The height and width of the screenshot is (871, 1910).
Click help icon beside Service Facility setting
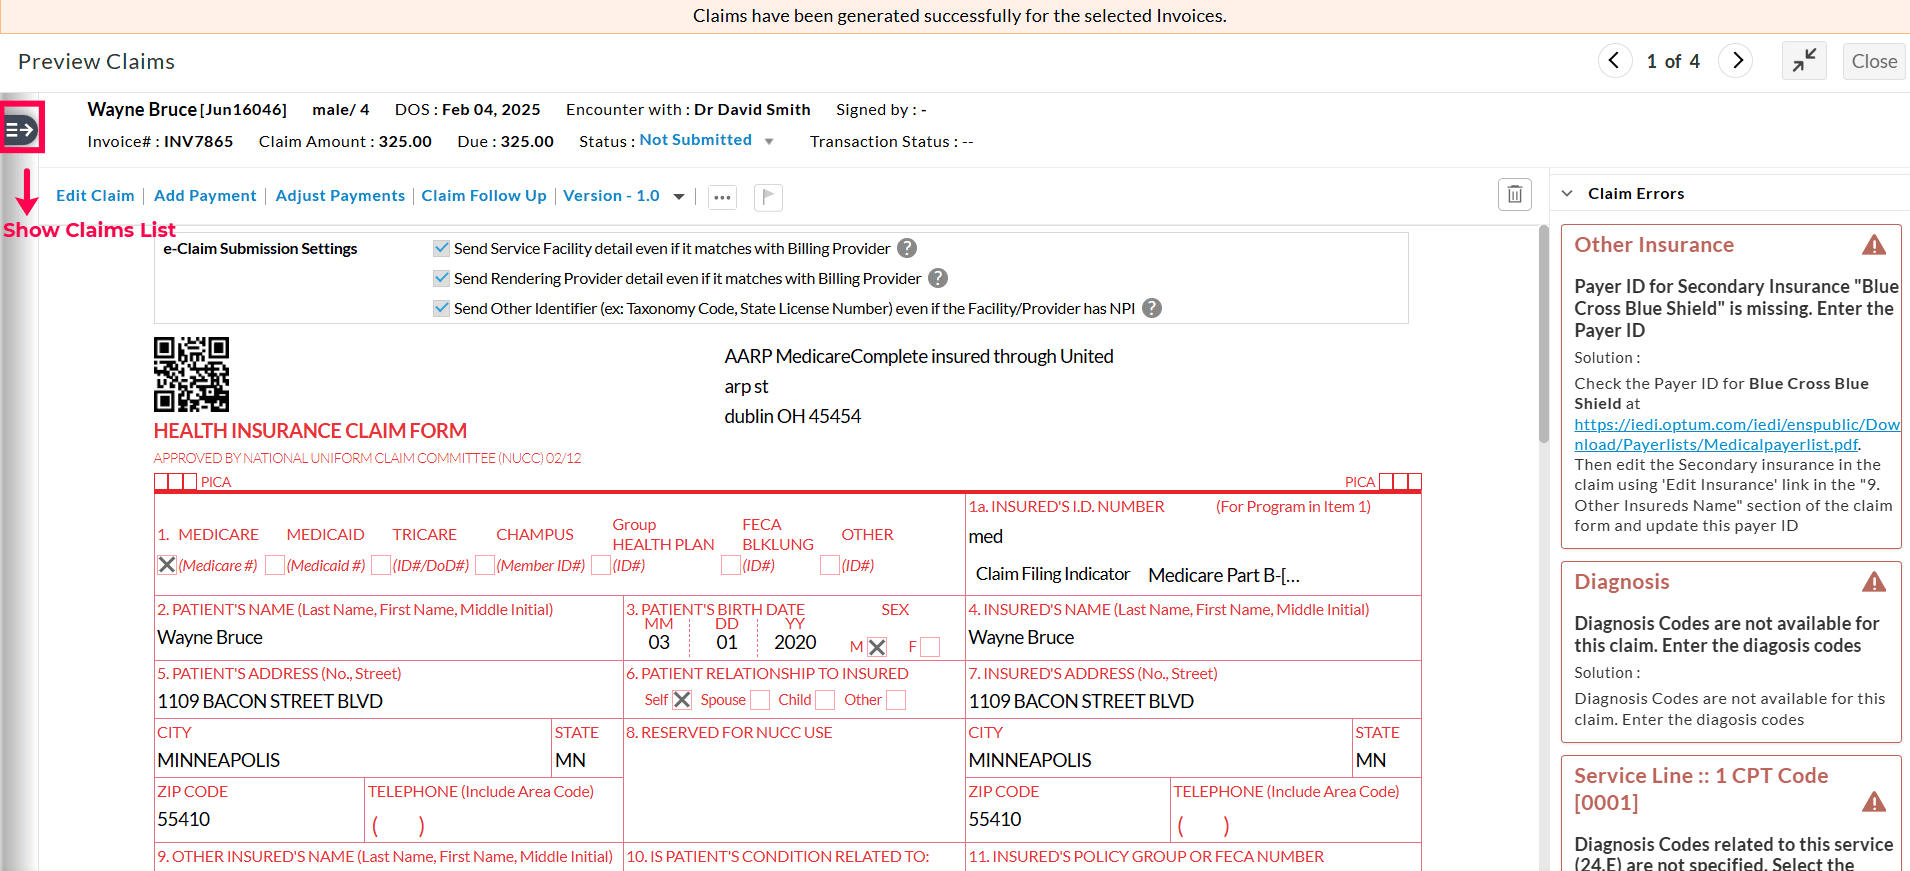point(907,248)
